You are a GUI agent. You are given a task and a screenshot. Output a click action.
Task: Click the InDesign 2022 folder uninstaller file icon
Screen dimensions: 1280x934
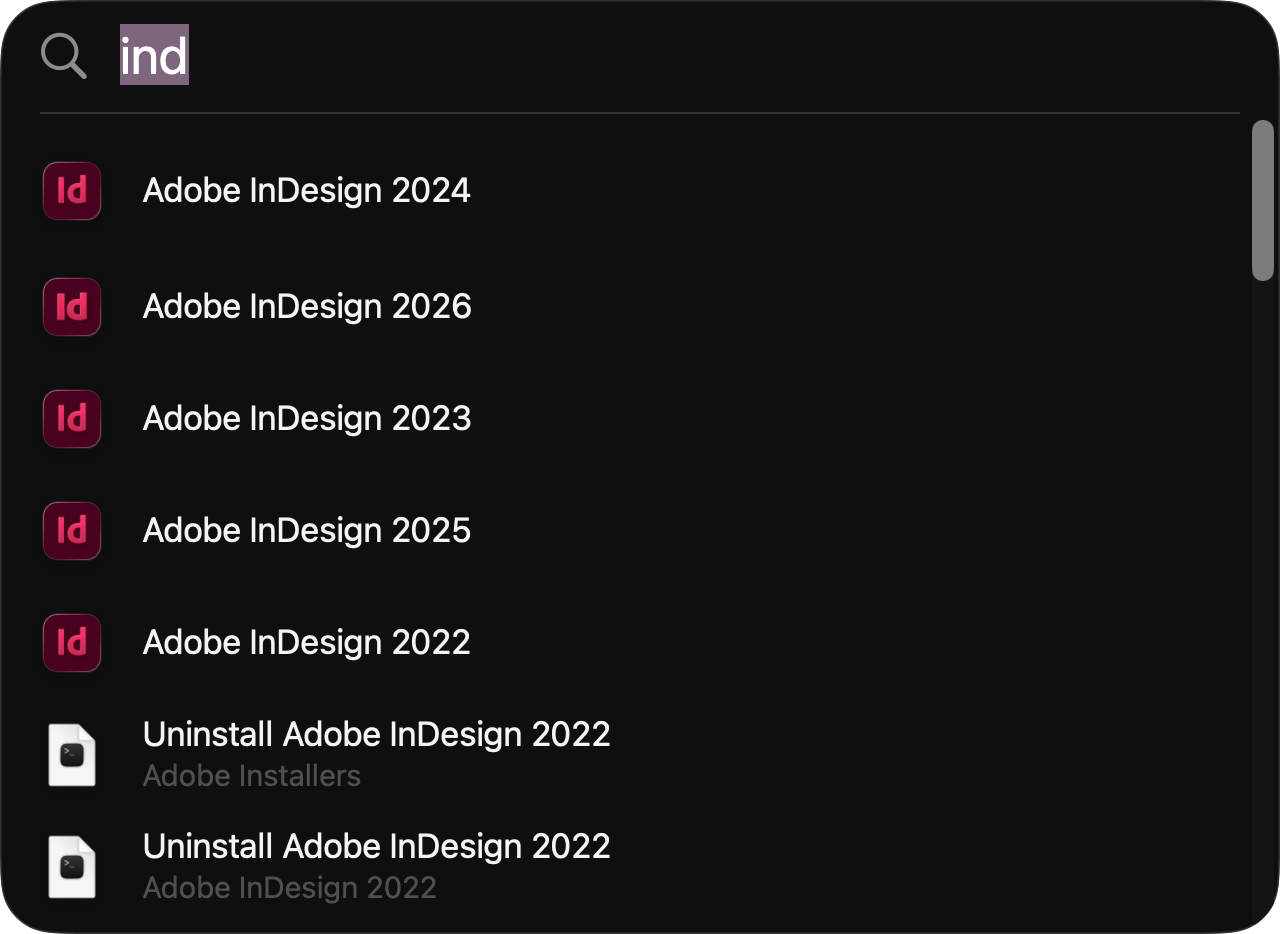[x=72, y=867]
